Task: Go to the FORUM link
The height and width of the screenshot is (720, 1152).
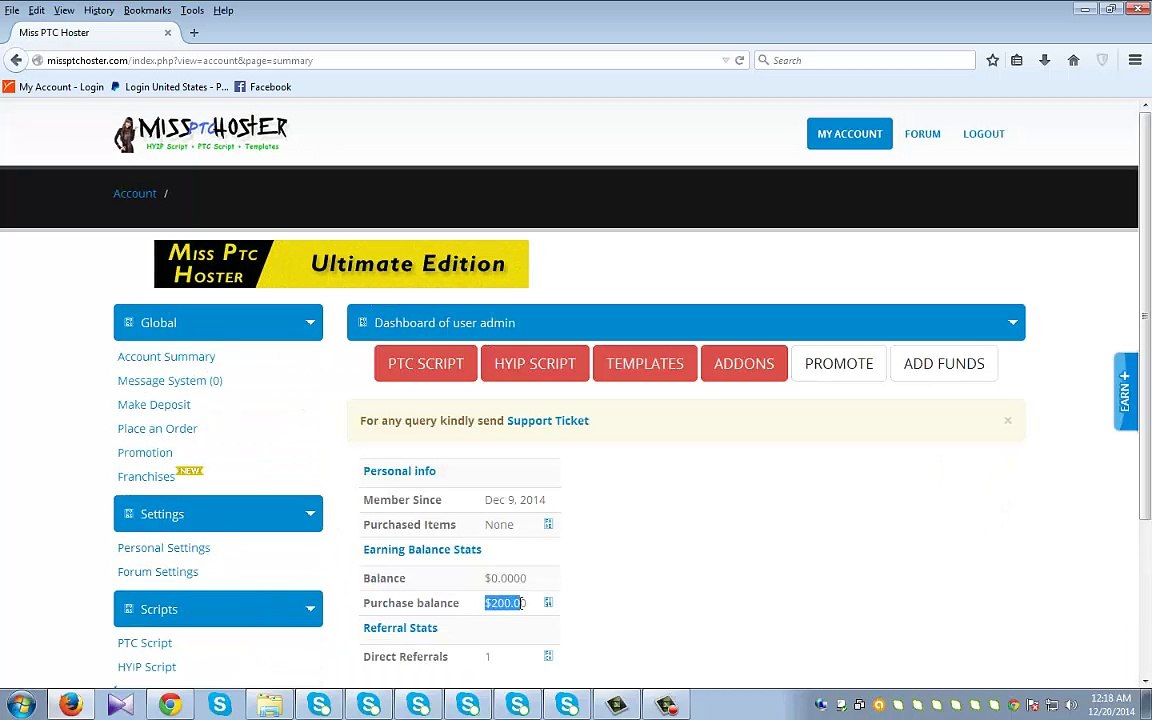Action: (922, 134)
